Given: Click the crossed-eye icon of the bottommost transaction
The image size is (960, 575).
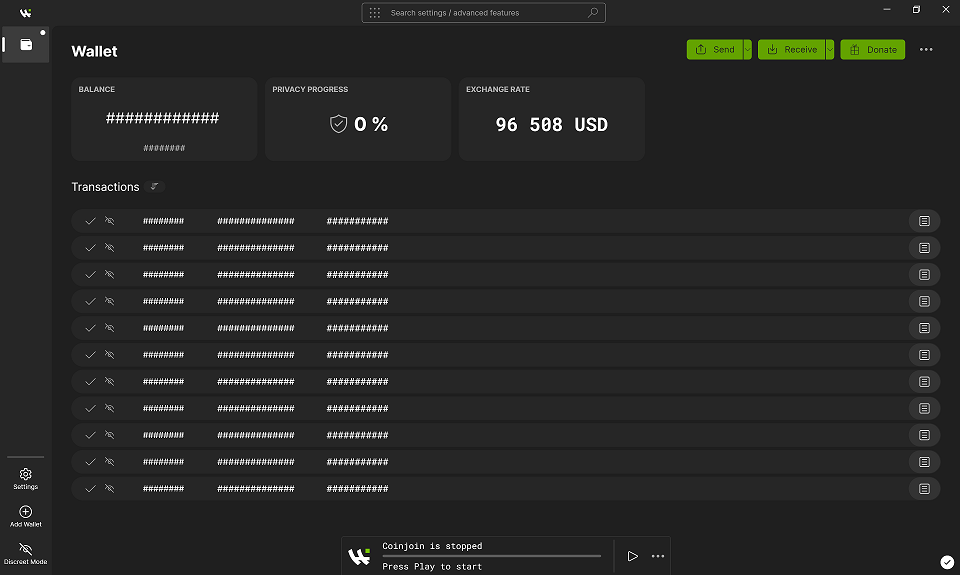Looking at the screenshot, I should (110, 488).
